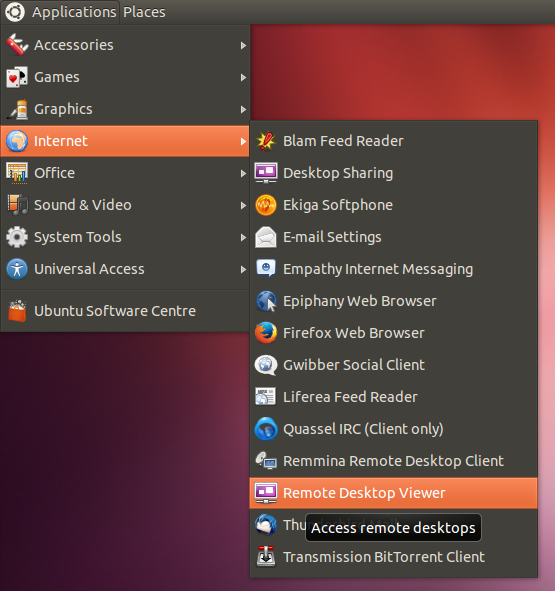Launch Gwibber Social Client

tap(394, 365)
